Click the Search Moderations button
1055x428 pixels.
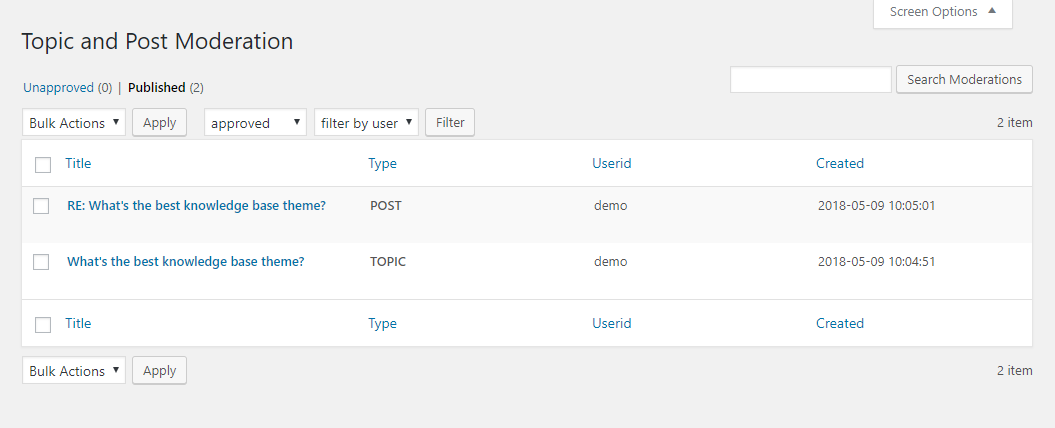coord(964,80)
